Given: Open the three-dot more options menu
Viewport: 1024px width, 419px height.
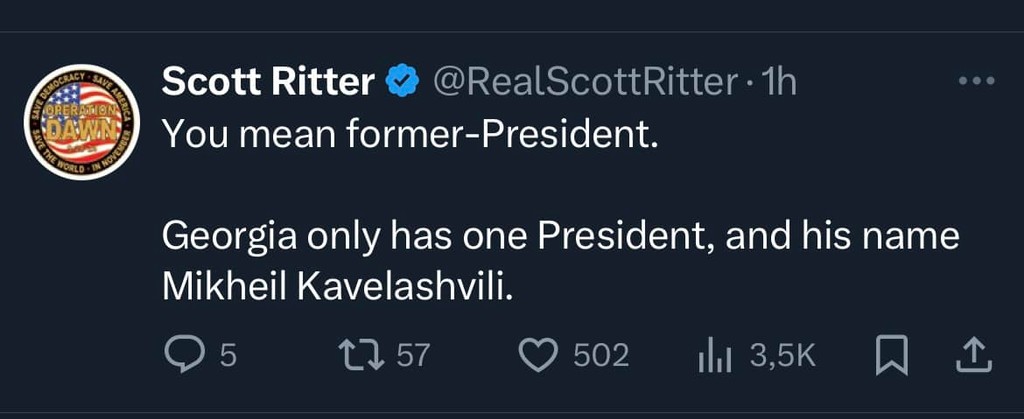Looking at the screenshot, I should click(x=976, y=82).
